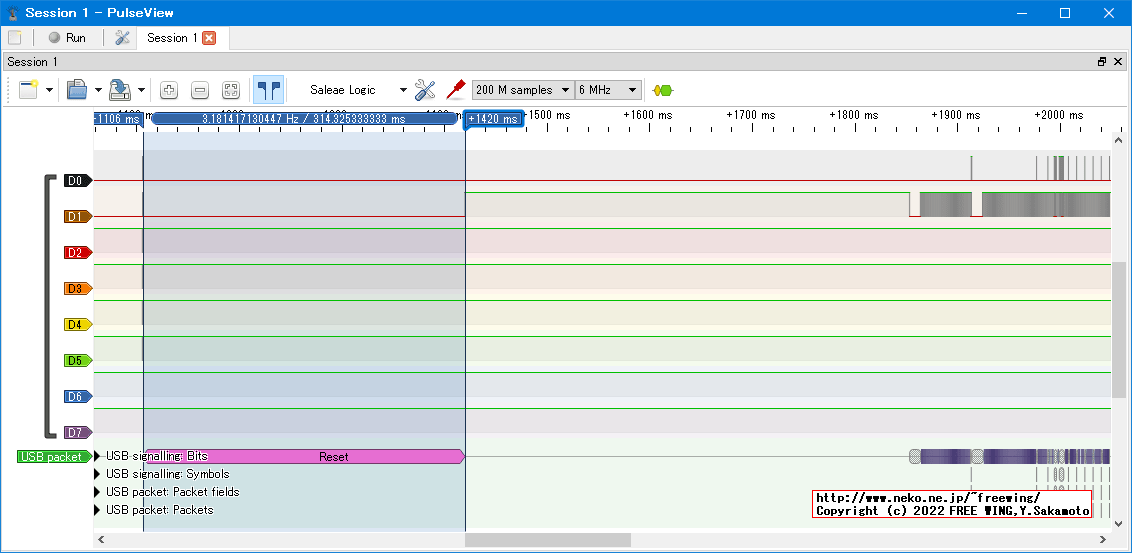Toggle the cursors display button

268,90
